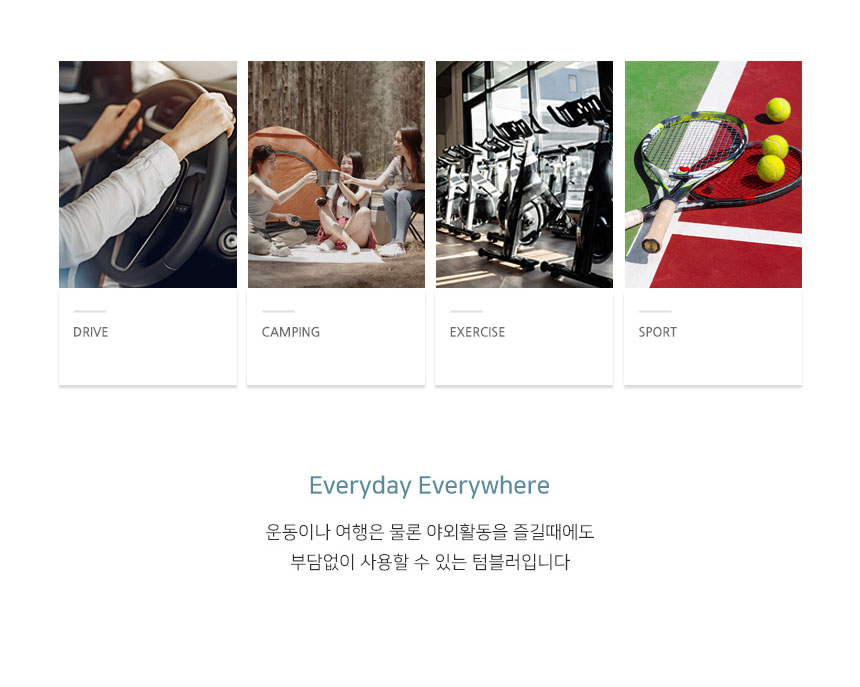Click the short line above CAMPING
This screenshot has width=860, height=687.
[x=278, y=311]
